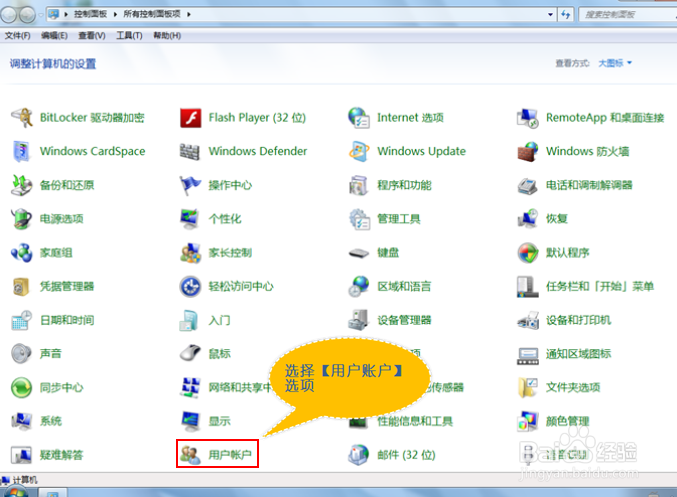Open the 帮助(H) menu

pos(167,35)
